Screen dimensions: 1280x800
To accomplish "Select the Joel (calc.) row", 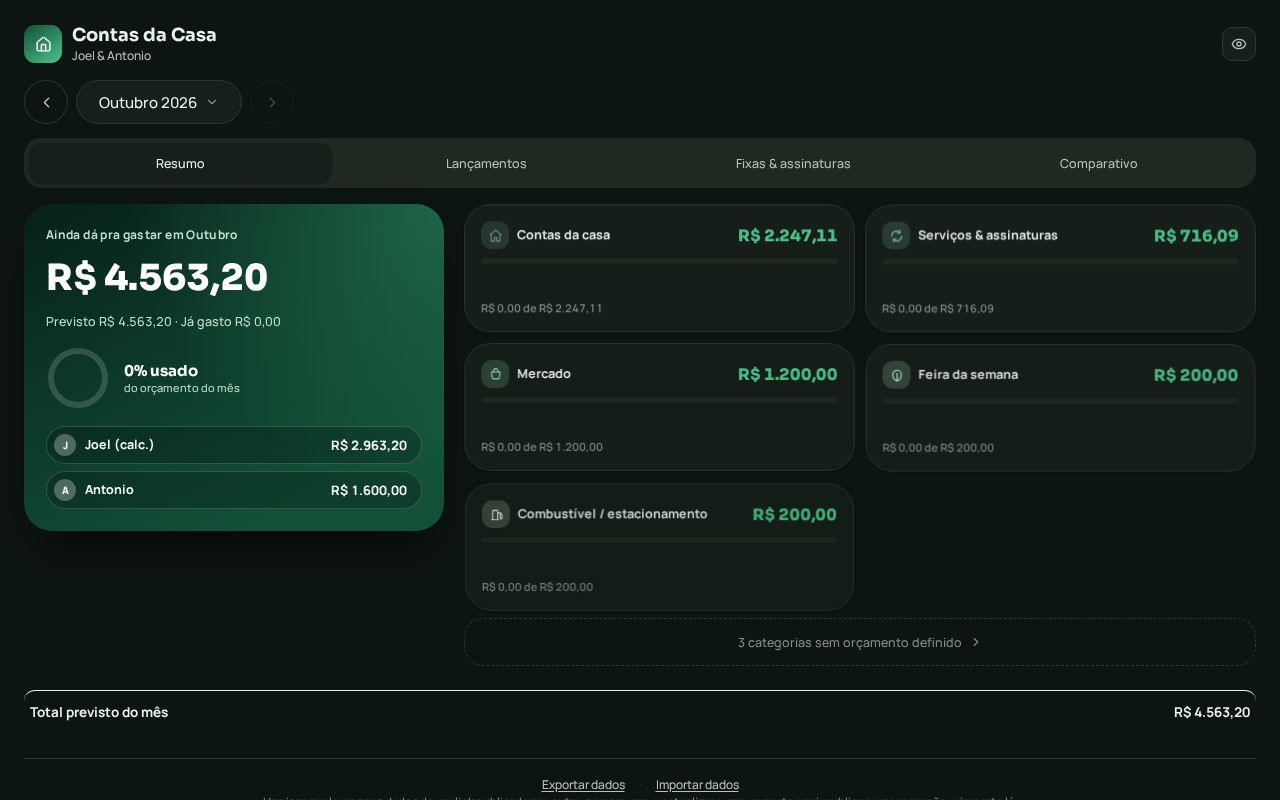I will coord(234,445).
